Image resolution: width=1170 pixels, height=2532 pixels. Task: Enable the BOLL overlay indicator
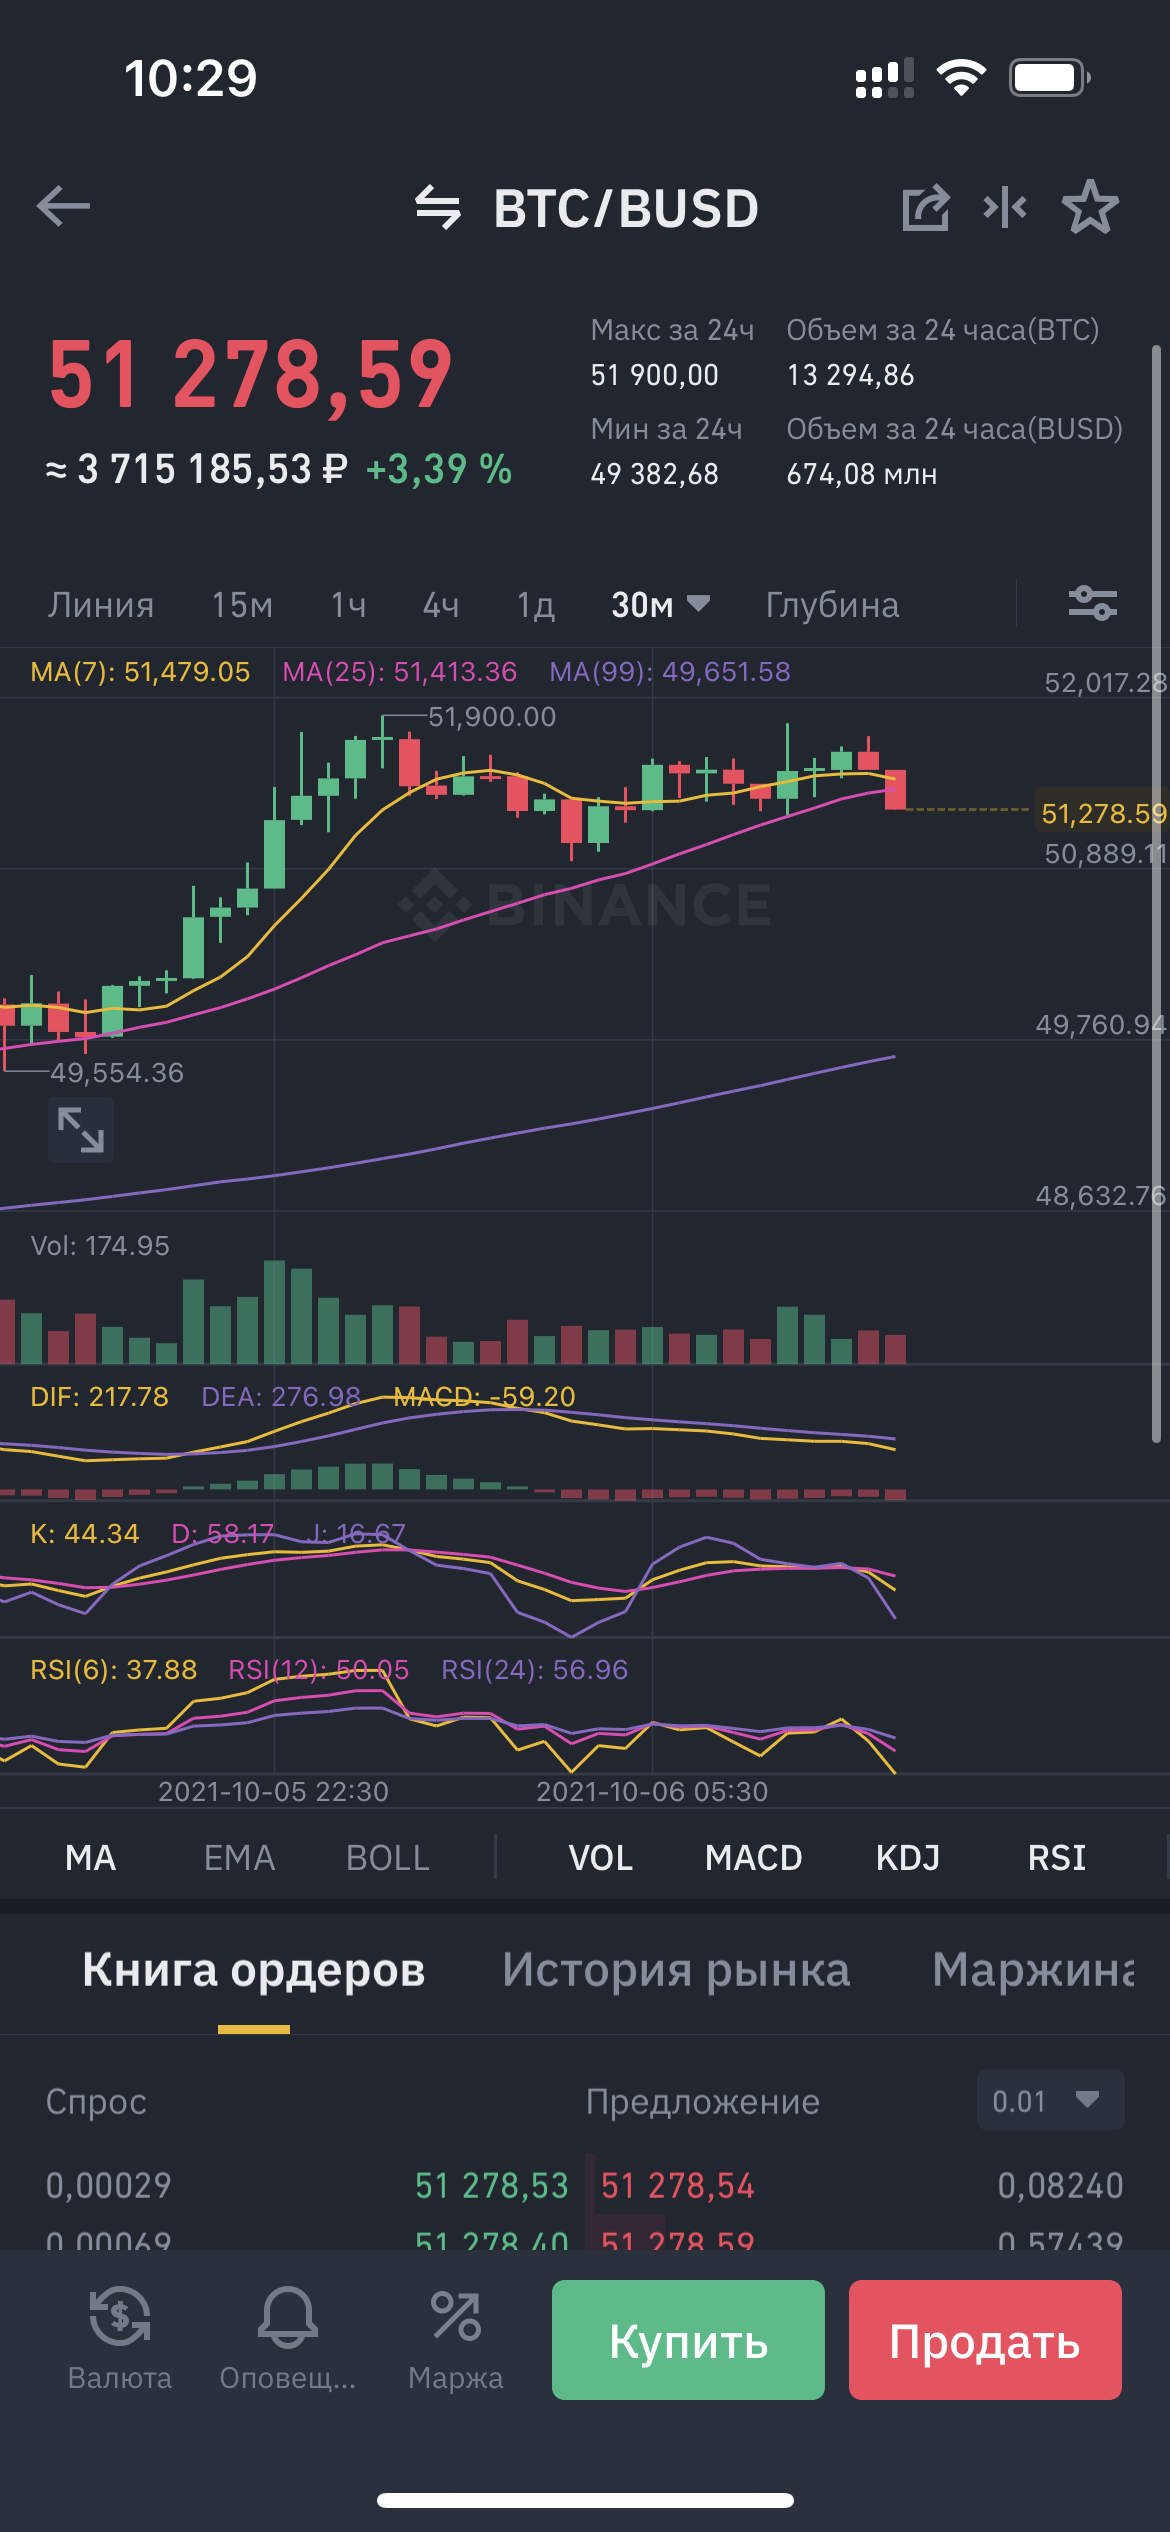click(x=387, y=1858)
